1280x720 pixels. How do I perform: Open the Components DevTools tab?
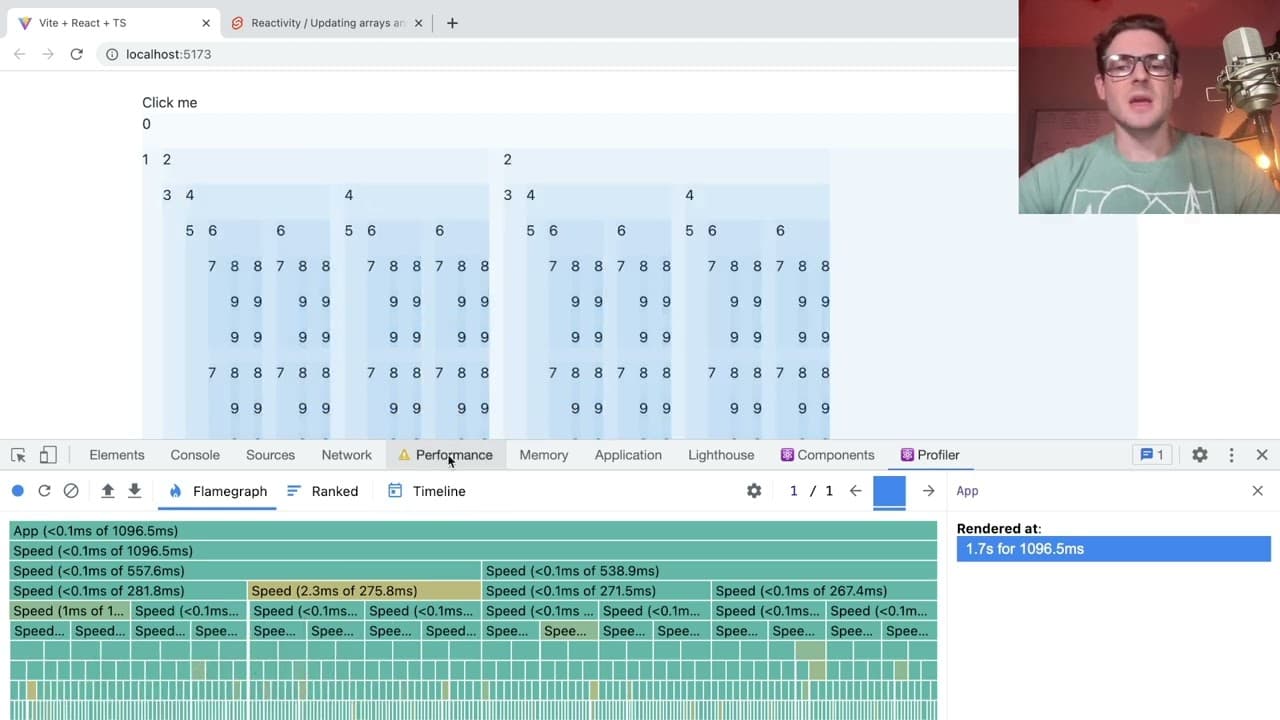tap(827, 455)
